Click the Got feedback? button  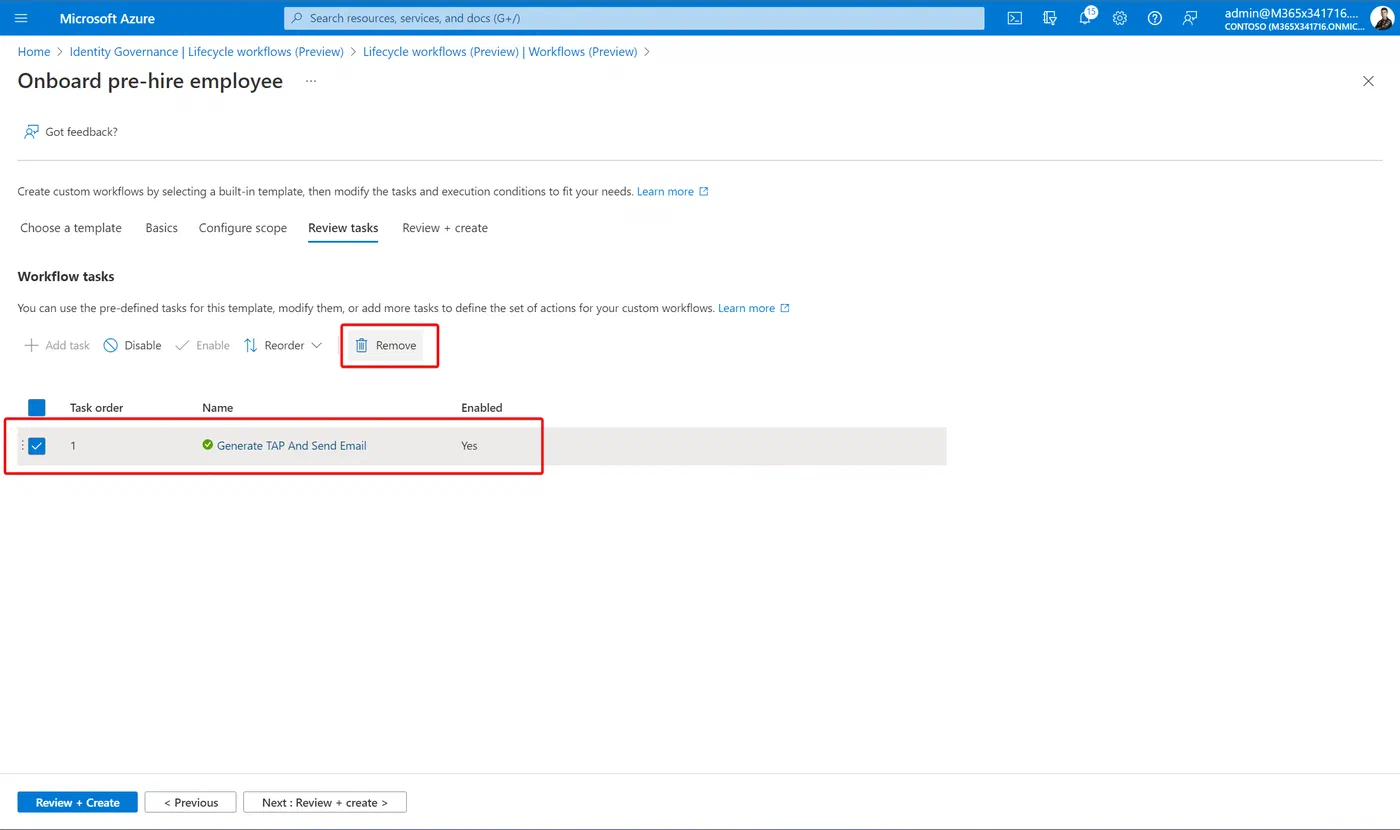point(71,132)
